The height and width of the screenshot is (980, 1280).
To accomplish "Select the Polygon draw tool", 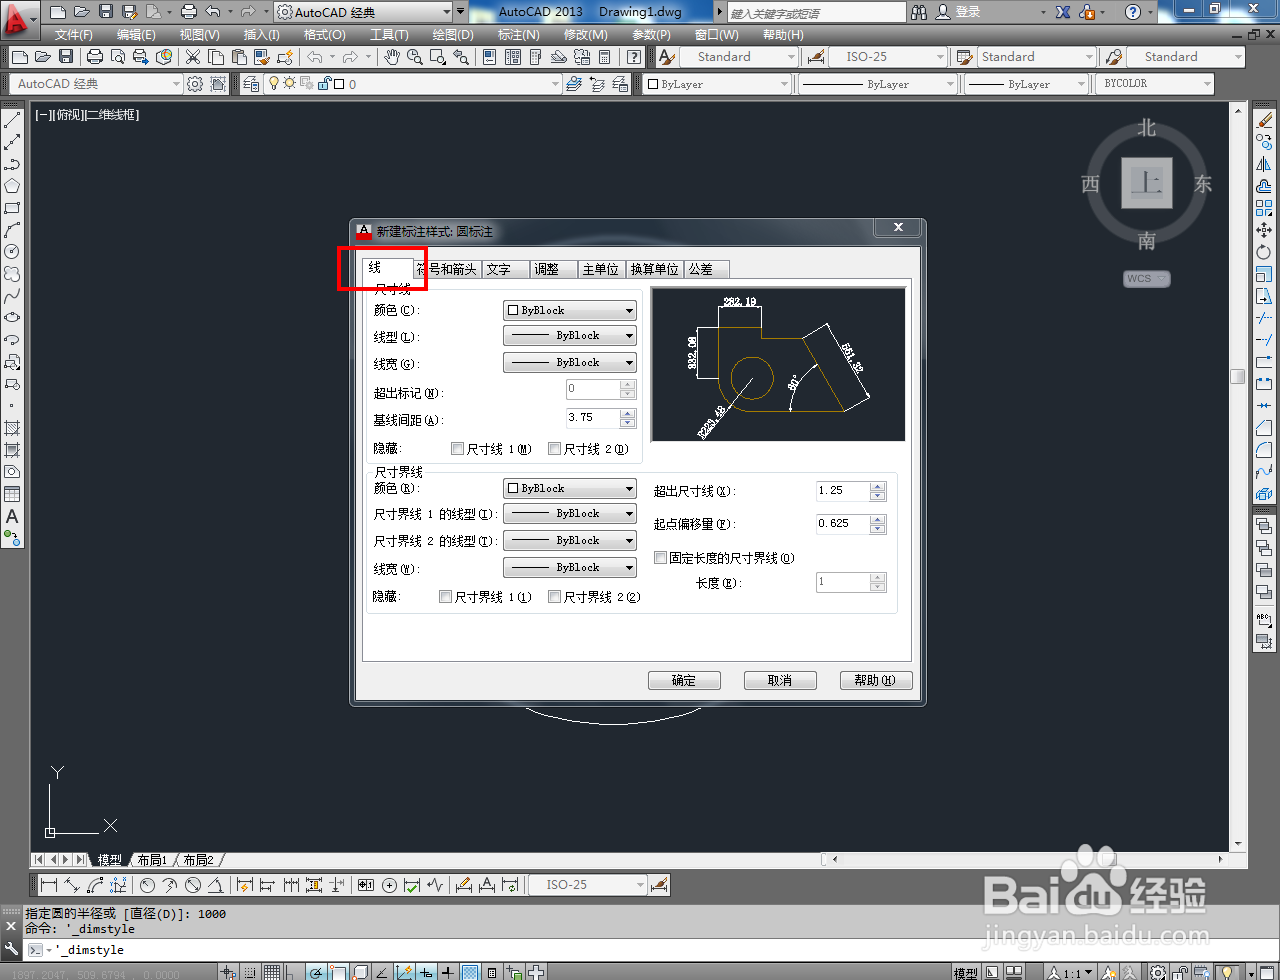I will (x=12, y=186).
